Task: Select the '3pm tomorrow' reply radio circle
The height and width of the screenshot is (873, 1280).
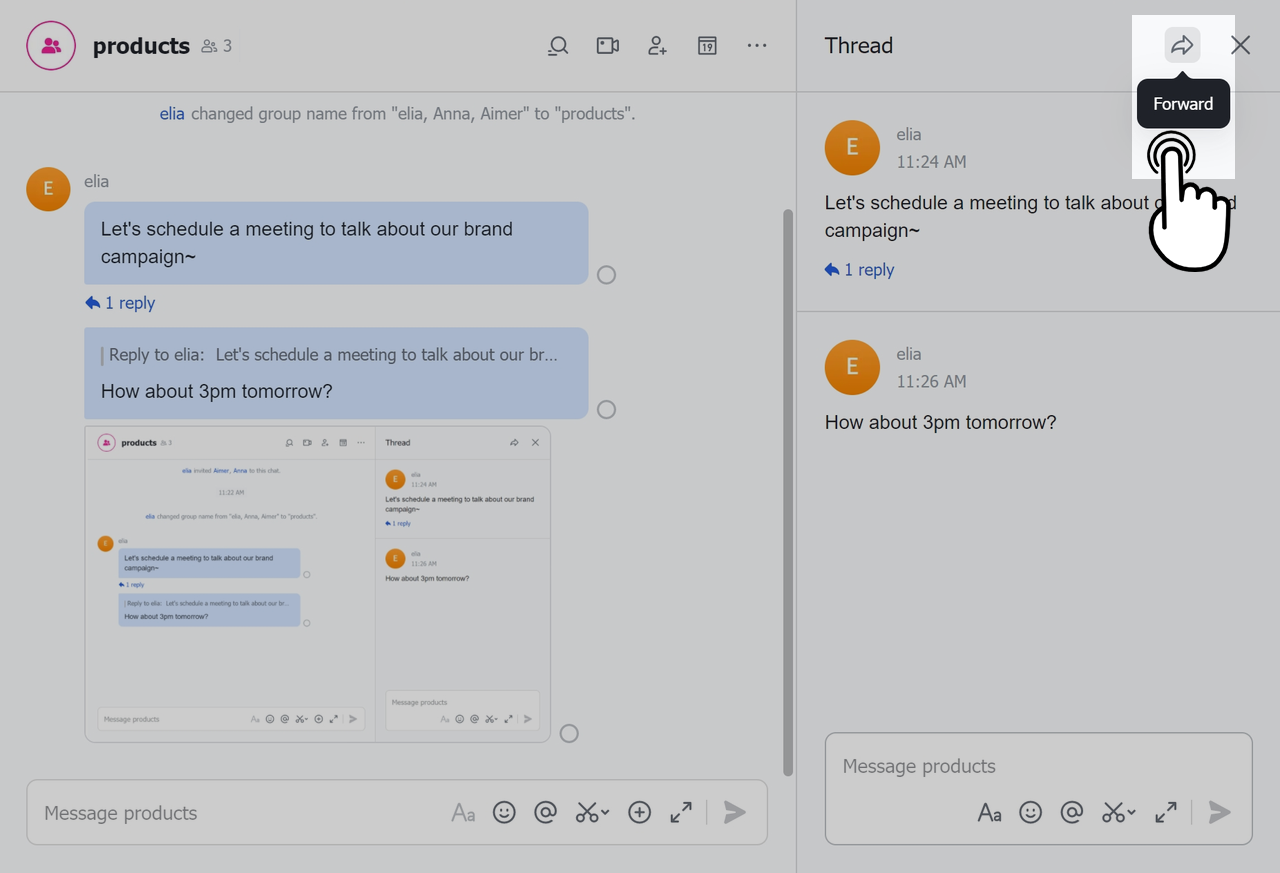Action: pos(606,409)
